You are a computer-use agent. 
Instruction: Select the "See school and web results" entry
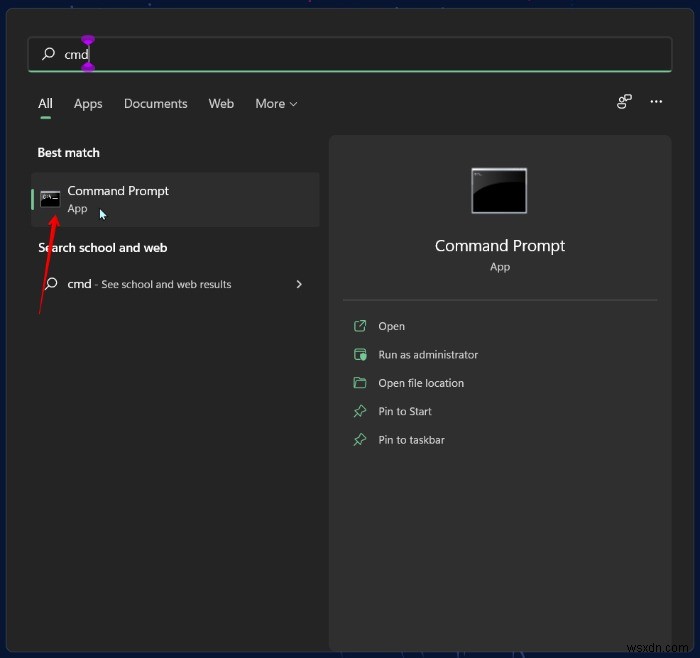166,284
